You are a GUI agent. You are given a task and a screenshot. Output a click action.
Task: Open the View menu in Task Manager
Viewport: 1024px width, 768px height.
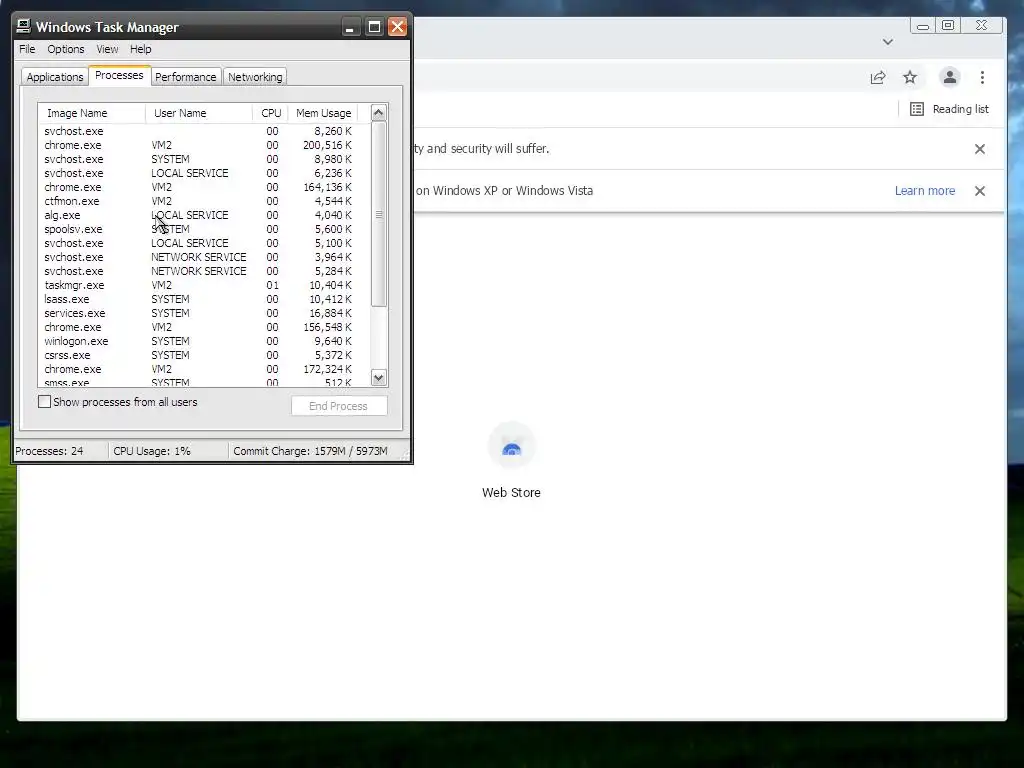tap(107, 49)
